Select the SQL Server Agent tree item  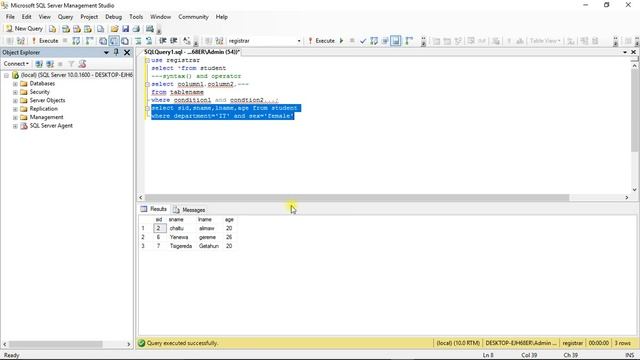coord(51,126)
